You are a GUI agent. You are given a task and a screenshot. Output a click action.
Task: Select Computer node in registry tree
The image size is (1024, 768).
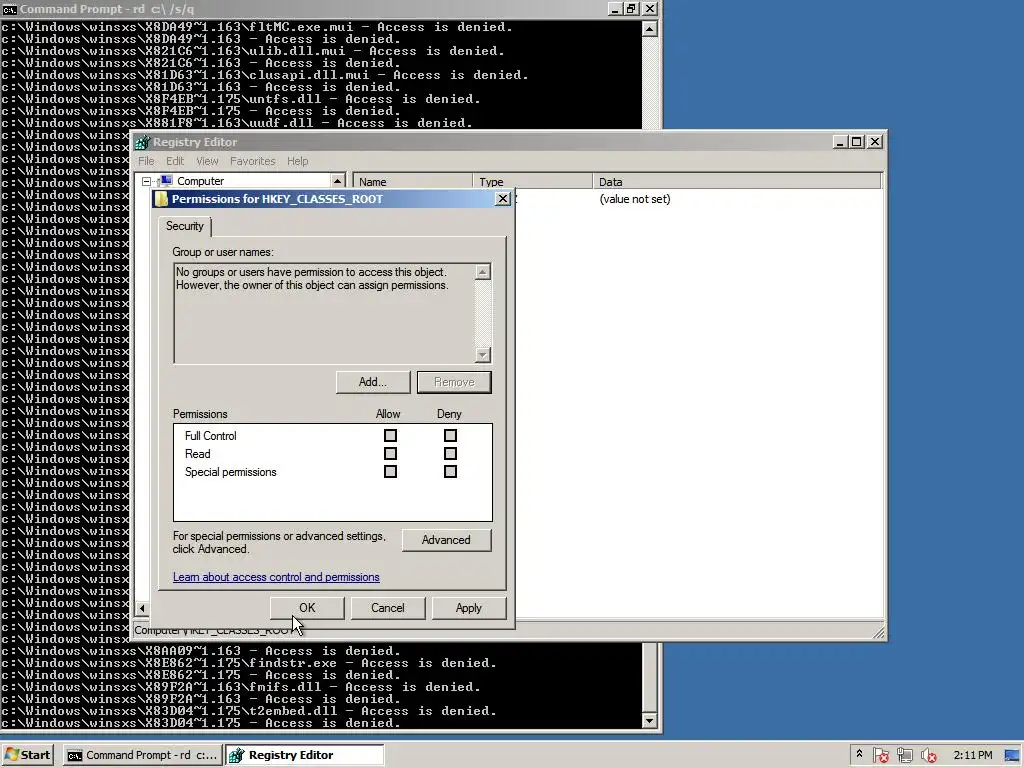(200, 181)
